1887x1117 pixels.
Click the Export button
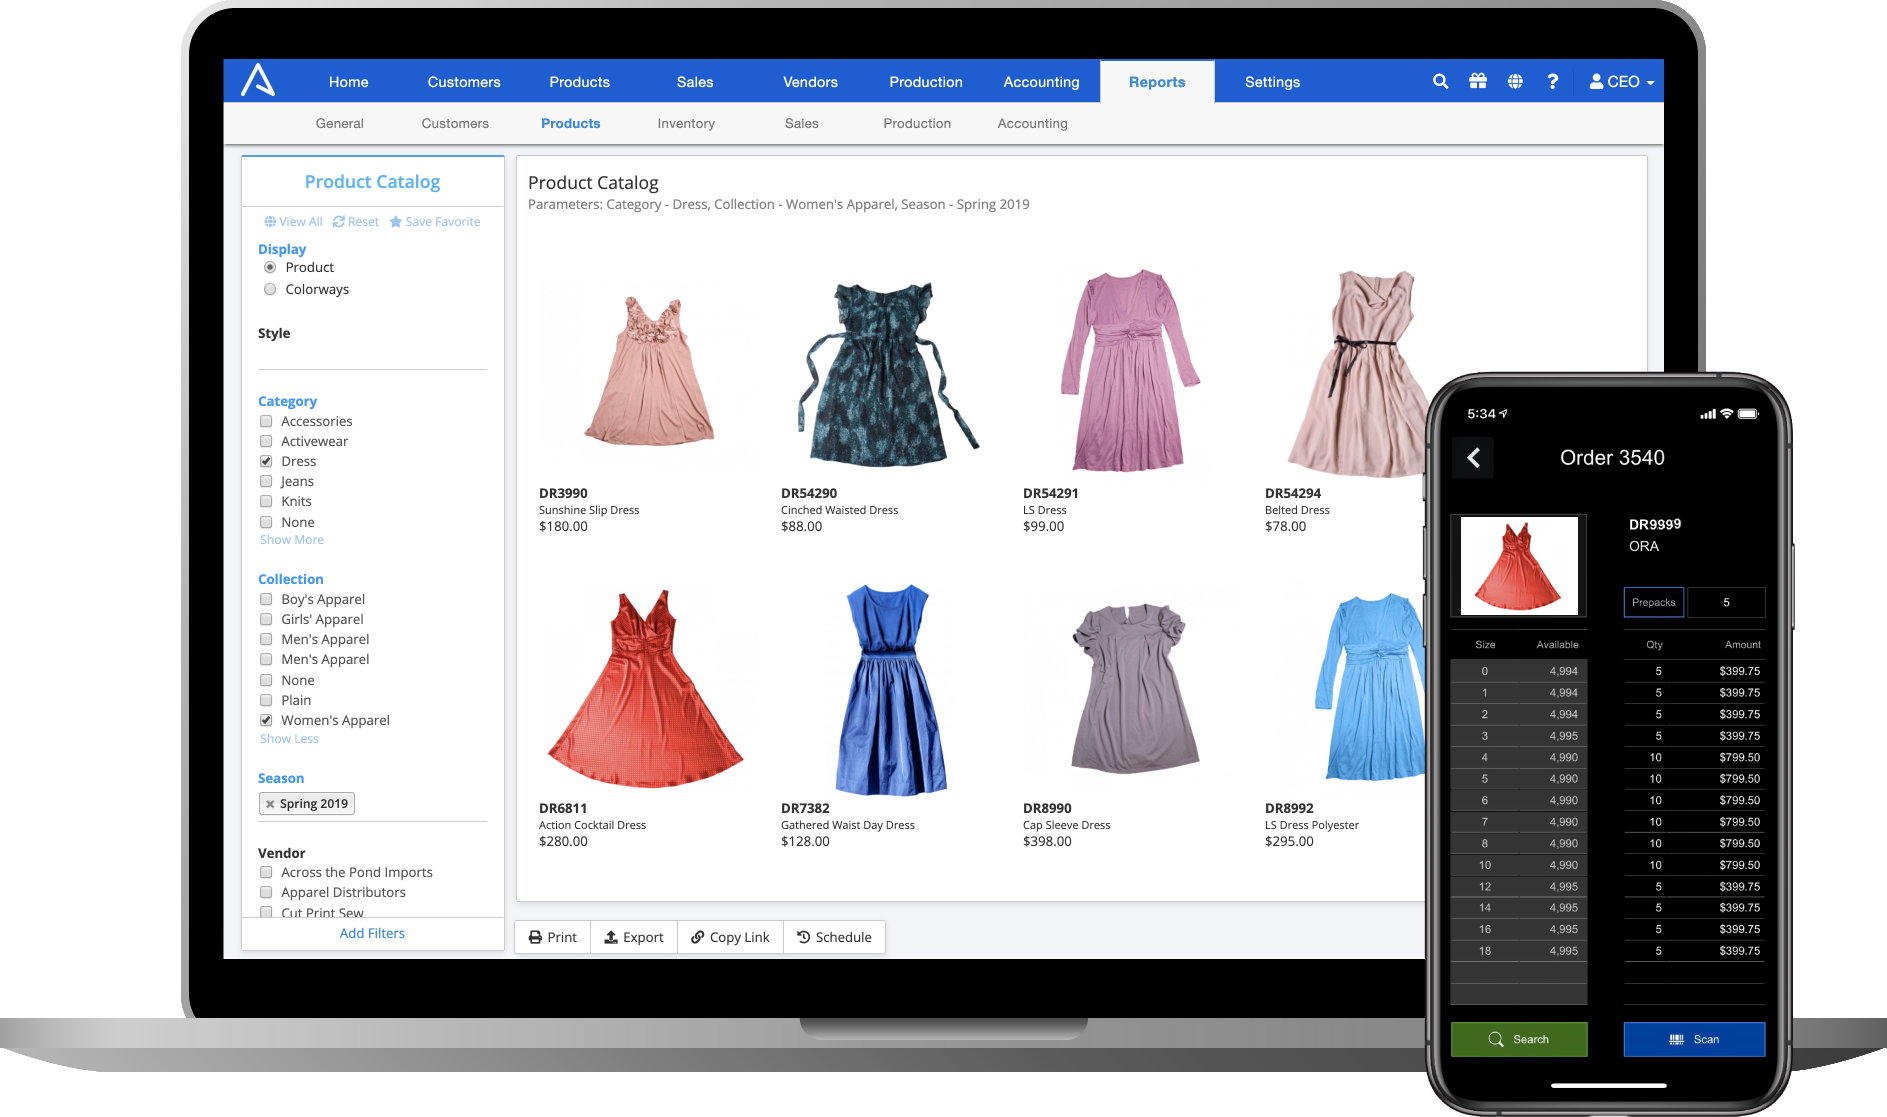(x=634, y=938)
